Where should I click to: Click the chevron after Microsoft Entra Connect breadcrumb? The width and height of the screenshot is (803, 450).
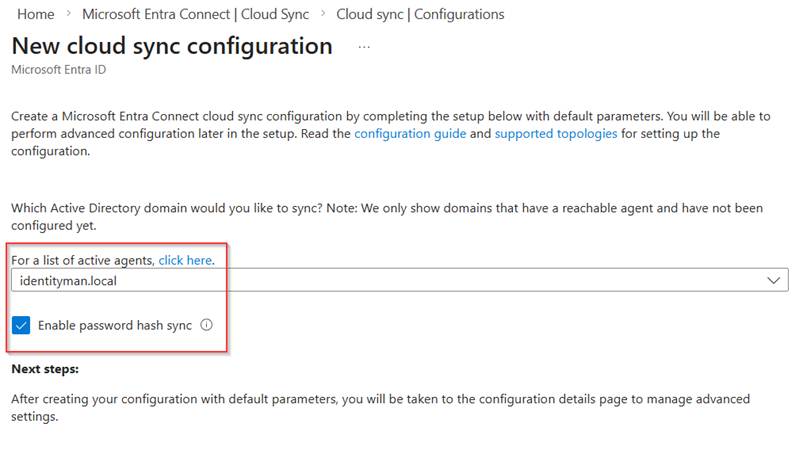323,15
